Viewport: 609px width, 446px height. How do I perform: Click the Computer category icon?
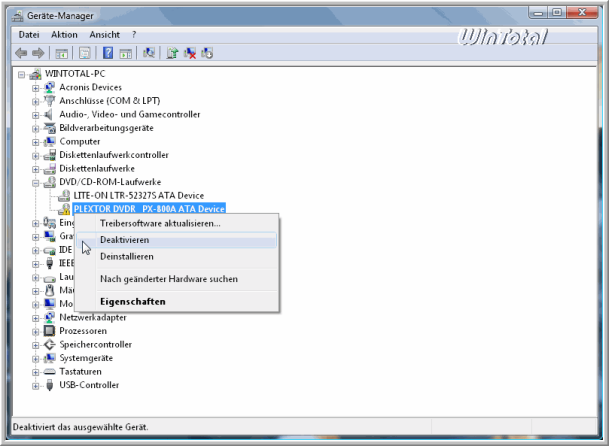49,141
